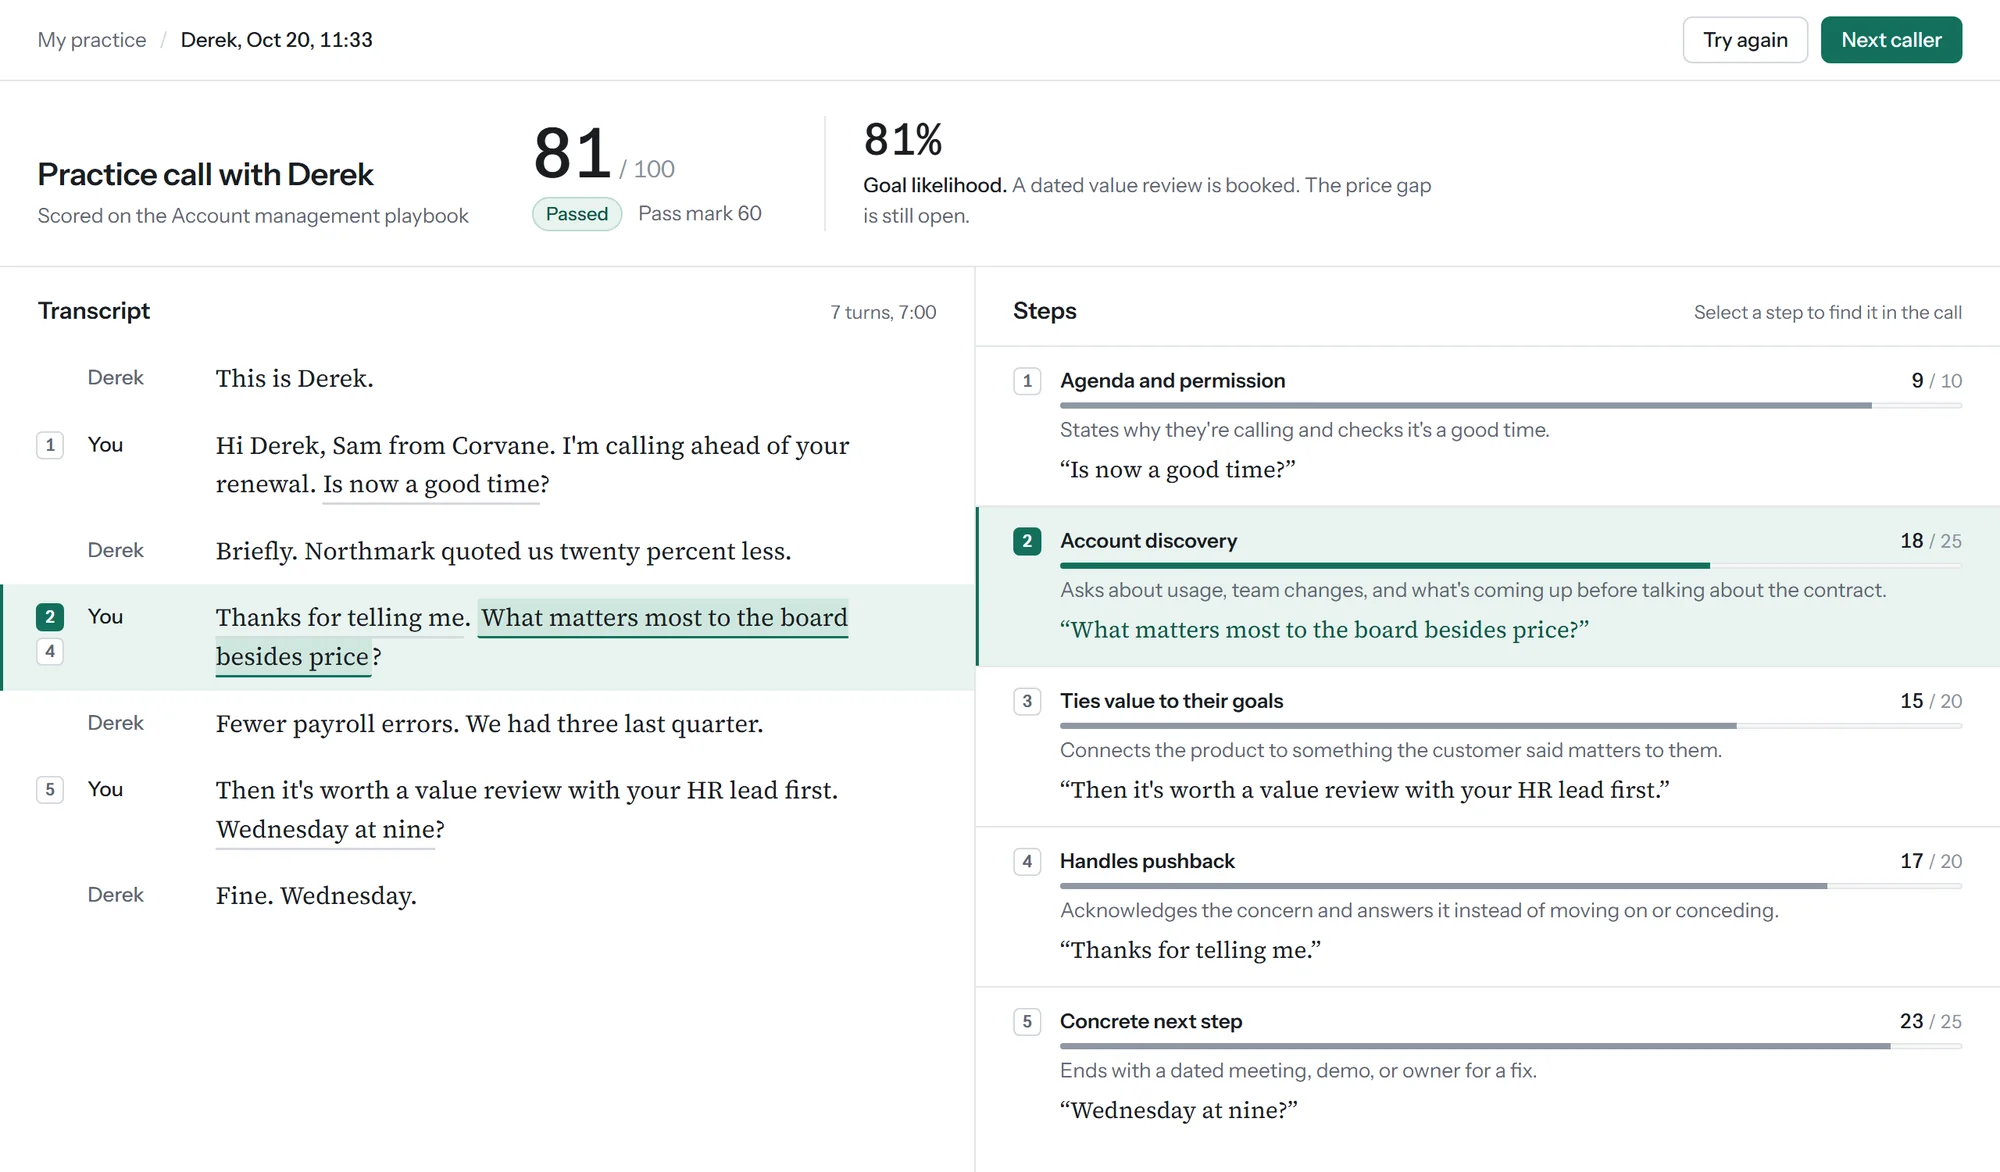Click the quote “Then it's worth a value review” in Steps

(x=1365, y=790)
